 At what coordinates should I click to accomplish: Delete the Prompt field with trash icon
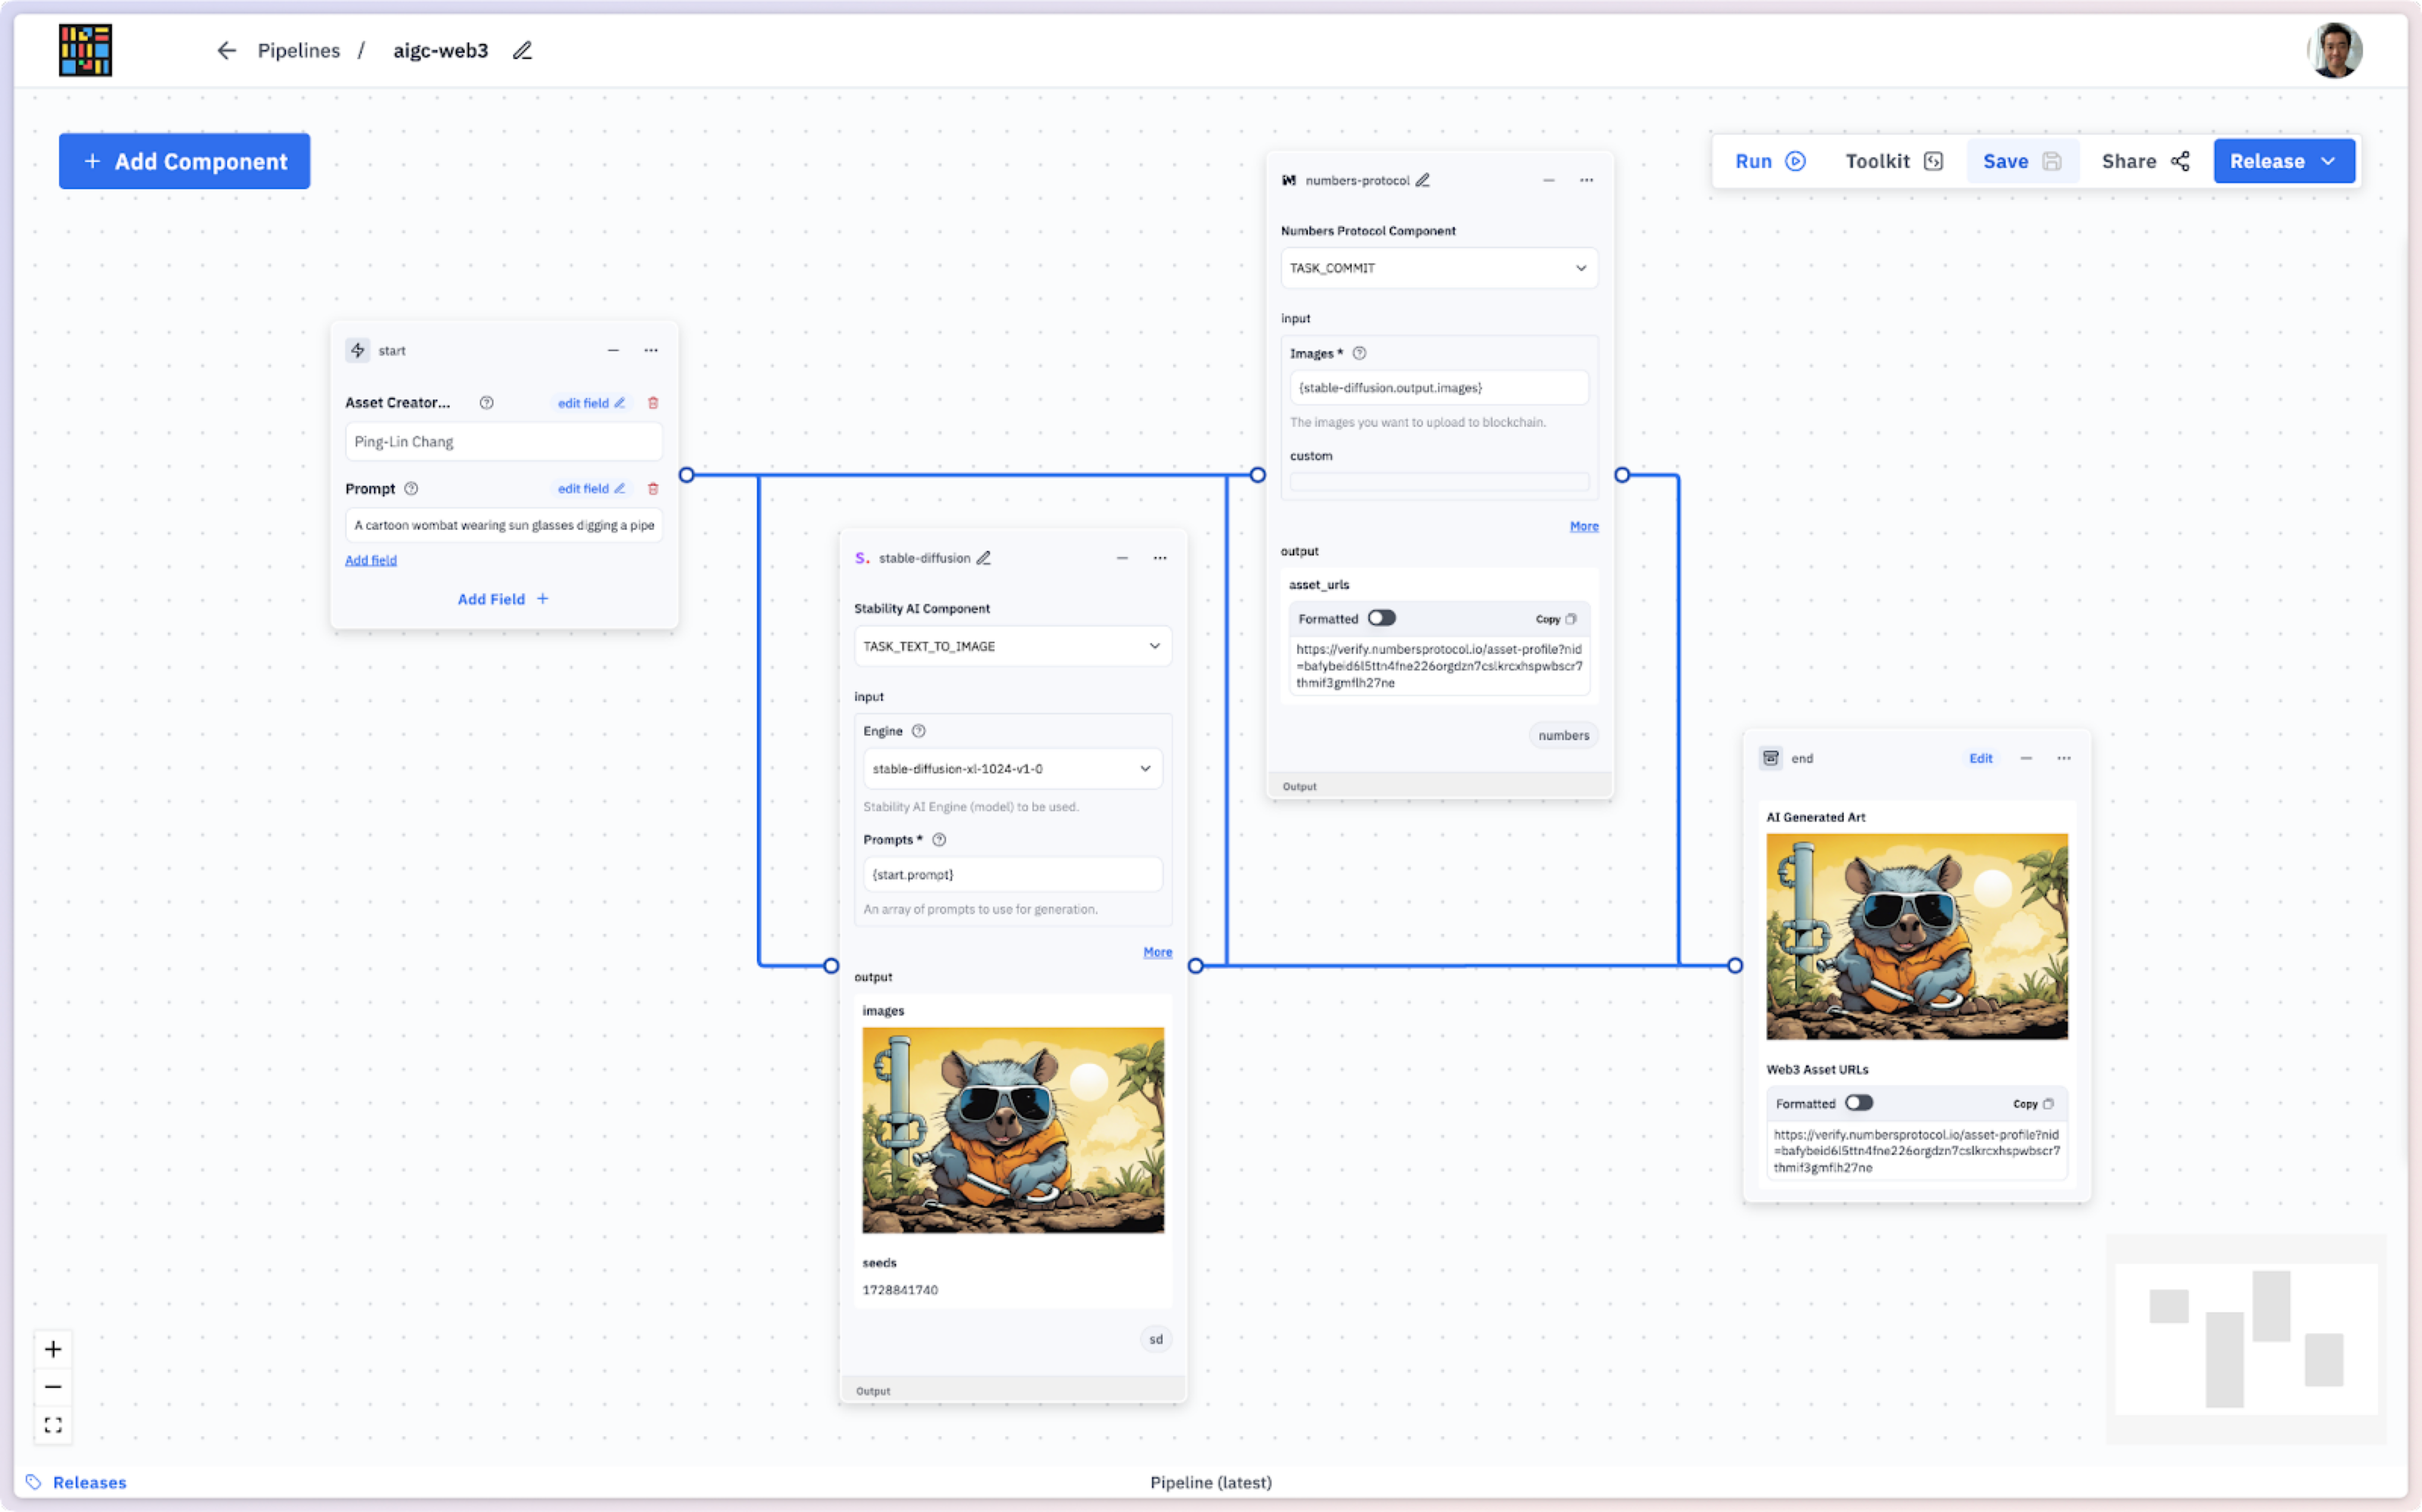coord(653,489)
